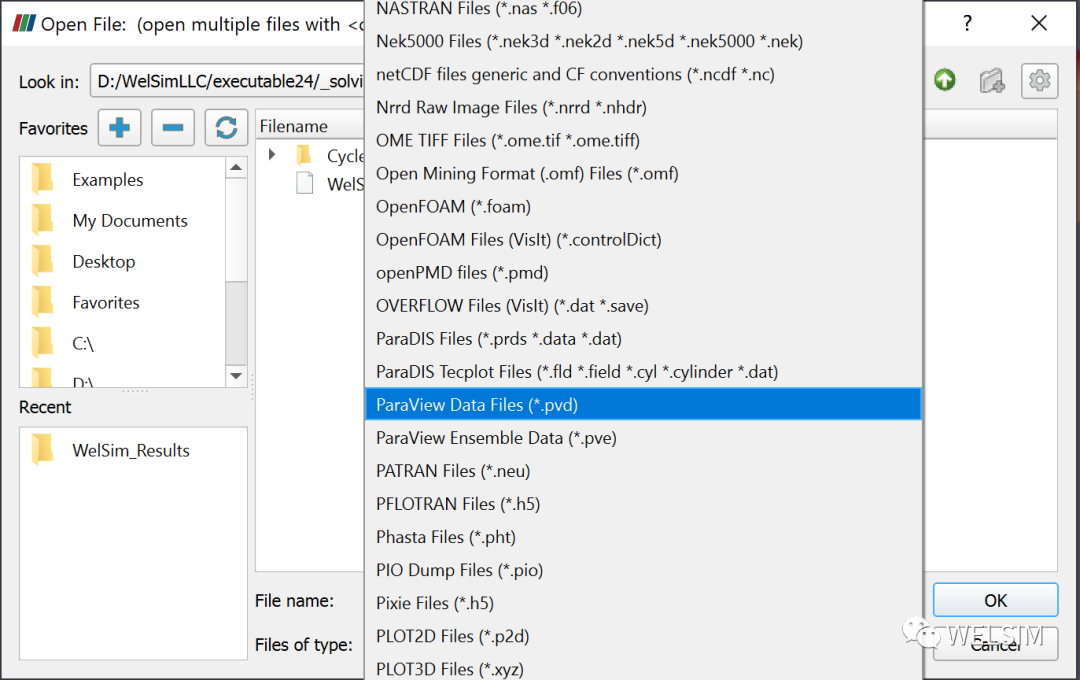1080x680 pixels.
Task: Select ParaDIS Tecplot Files filter
Action: pyautogui.click(x=643, y=372)
